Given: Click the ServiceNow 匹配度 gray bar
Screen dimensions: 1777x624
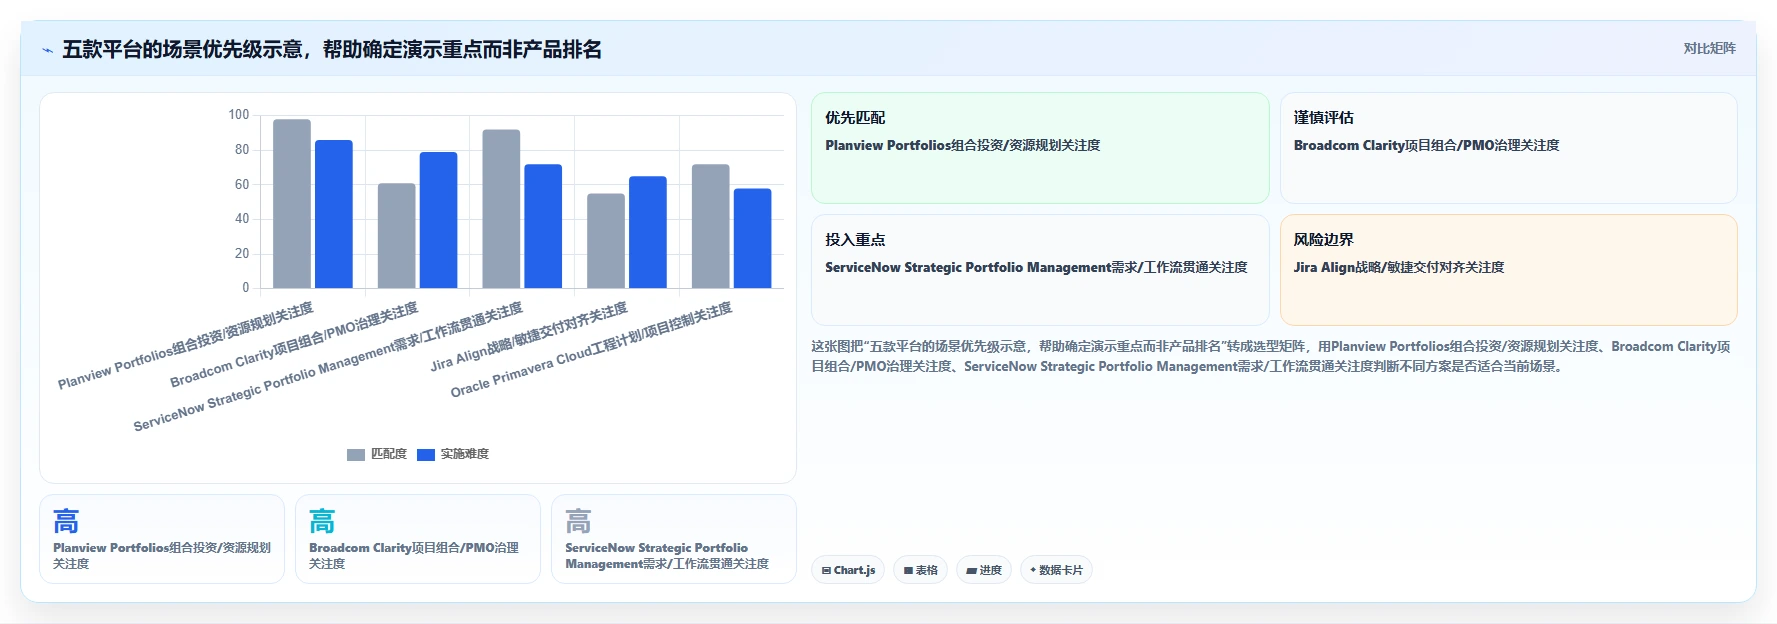Looking at the screenshot, I should [x=501, y=209].
